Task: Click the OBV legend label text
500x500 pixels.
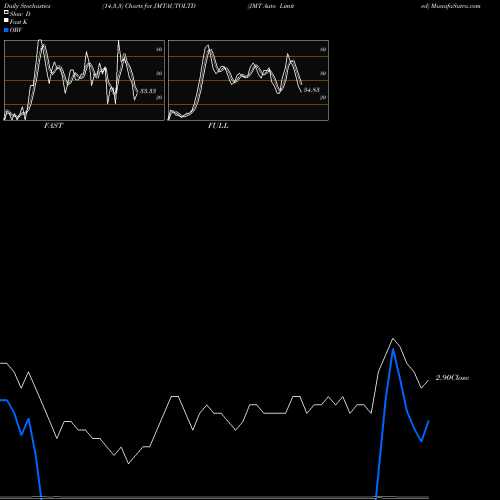Action: pyautogui.click(x=16, y=30)
